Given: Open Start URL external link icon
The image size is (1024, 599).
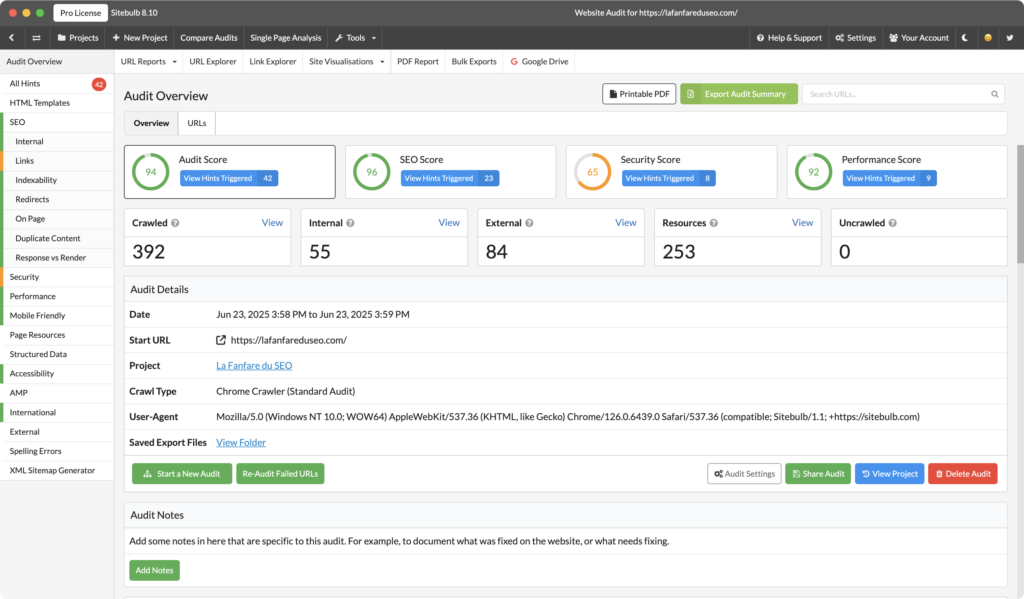Looking at the screenshot, I should click(x=221, y=340).
